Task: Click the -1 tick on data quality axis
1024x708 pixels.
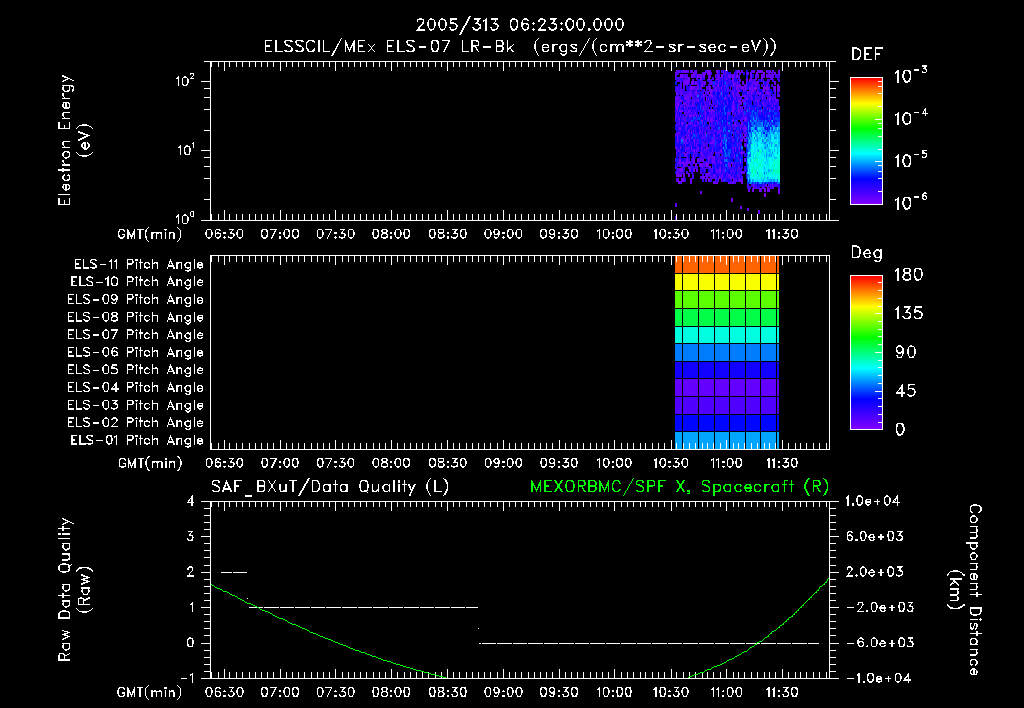Action: click(x=187, y=678)
